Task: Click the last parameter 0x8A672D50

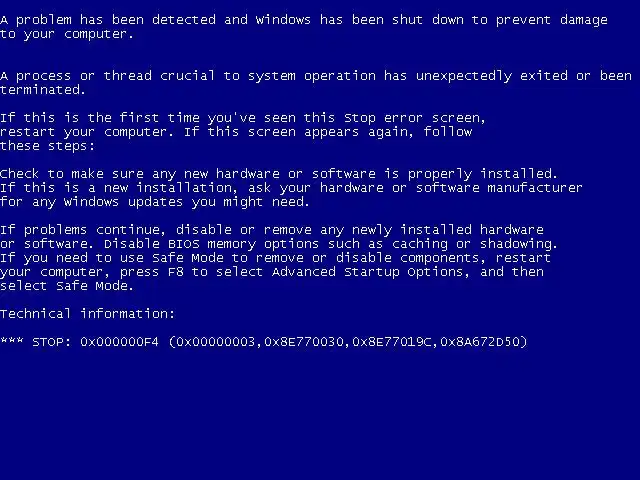Action: (480, 341)
